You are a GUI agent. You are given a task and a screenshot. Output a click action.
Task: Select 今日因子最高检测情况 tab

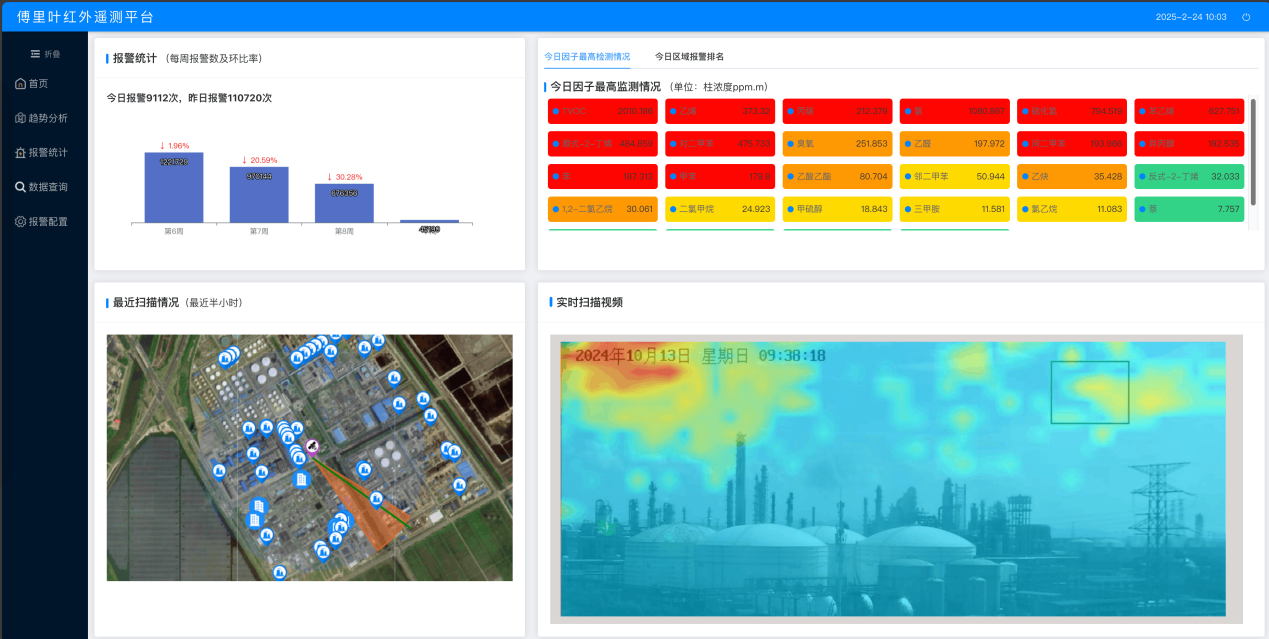pos(587,57)
